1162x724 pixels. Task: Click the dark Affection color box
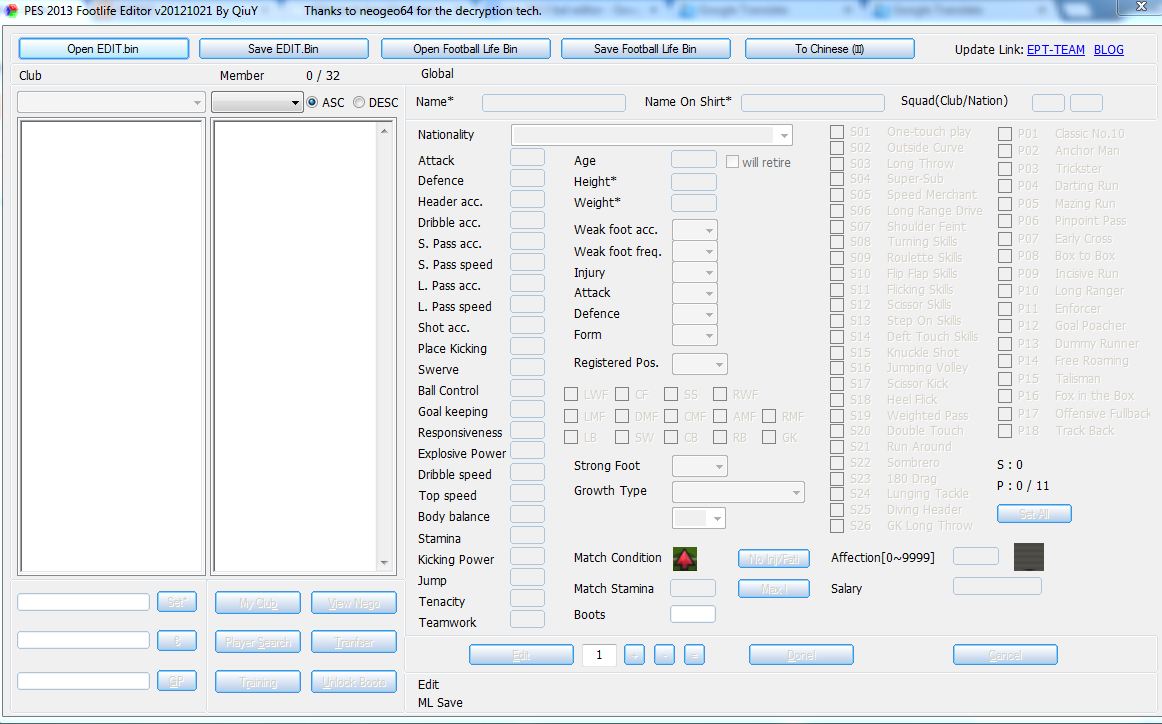1028,557
